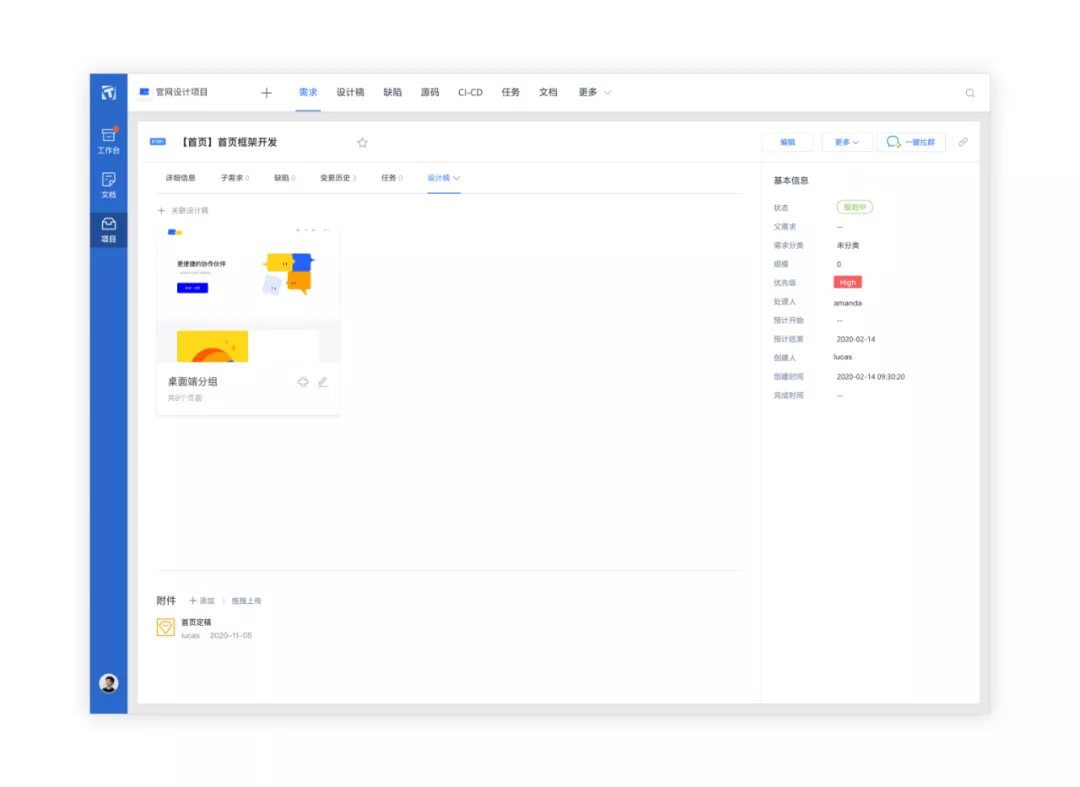Image resolution: width=1080 pixels, height=787 pixels.
Task: Click the move icon on the 桌面端分组 card
Action: pos(303,381)
